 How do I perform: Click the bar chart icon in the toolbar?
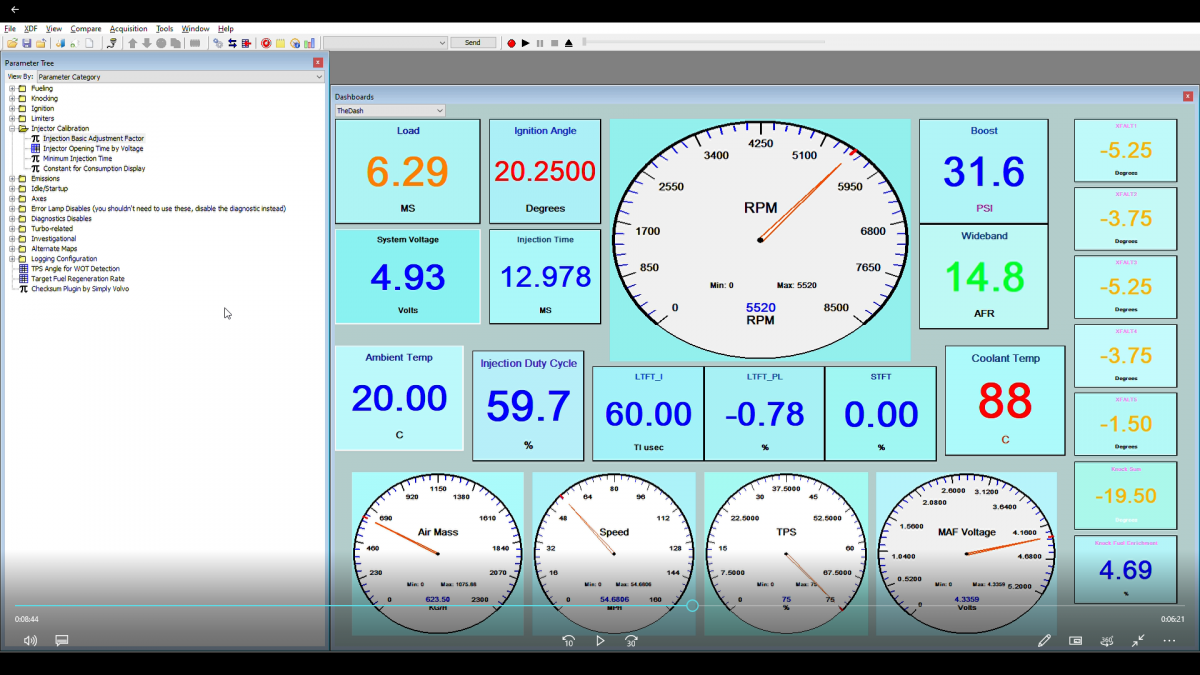[x=310, y=43]
